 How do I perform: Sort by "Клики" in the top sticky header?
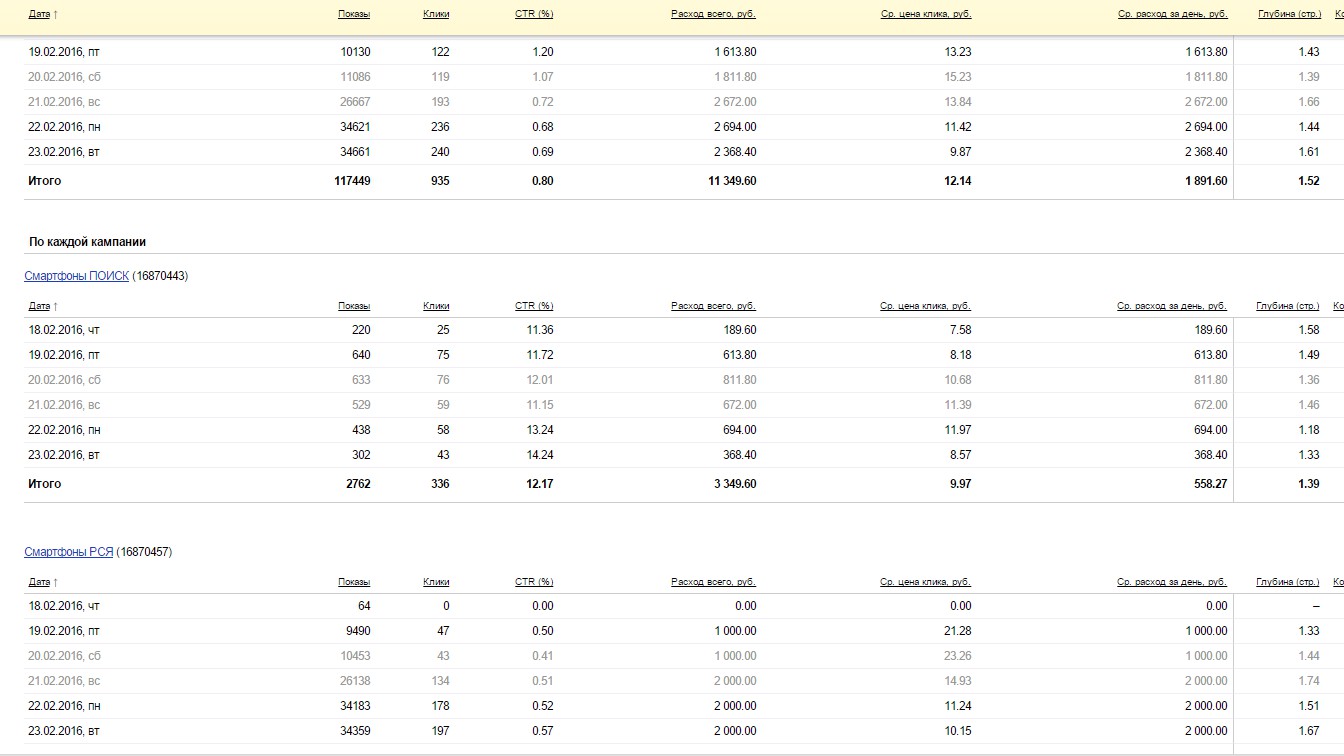436,15
